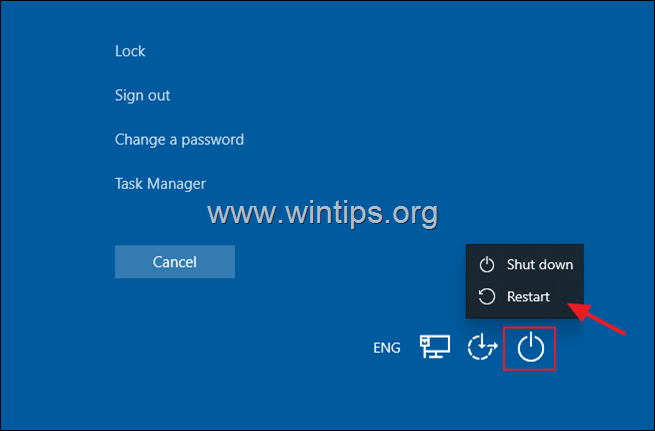The width and height of the screenshot is (655, 431).
Task: Sign out of the current account
Action: 142,95
